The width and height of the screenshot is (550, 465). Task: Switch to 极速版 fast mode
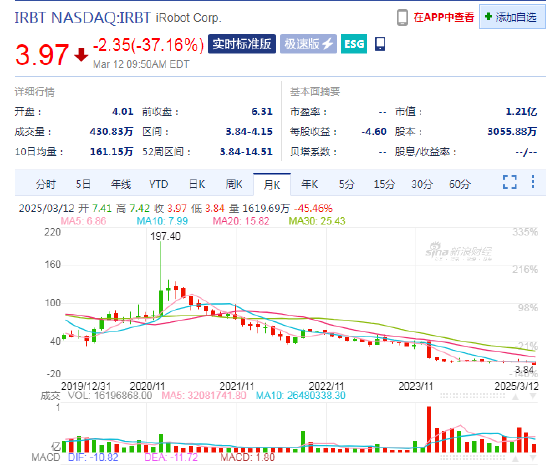tap(308, 44)
